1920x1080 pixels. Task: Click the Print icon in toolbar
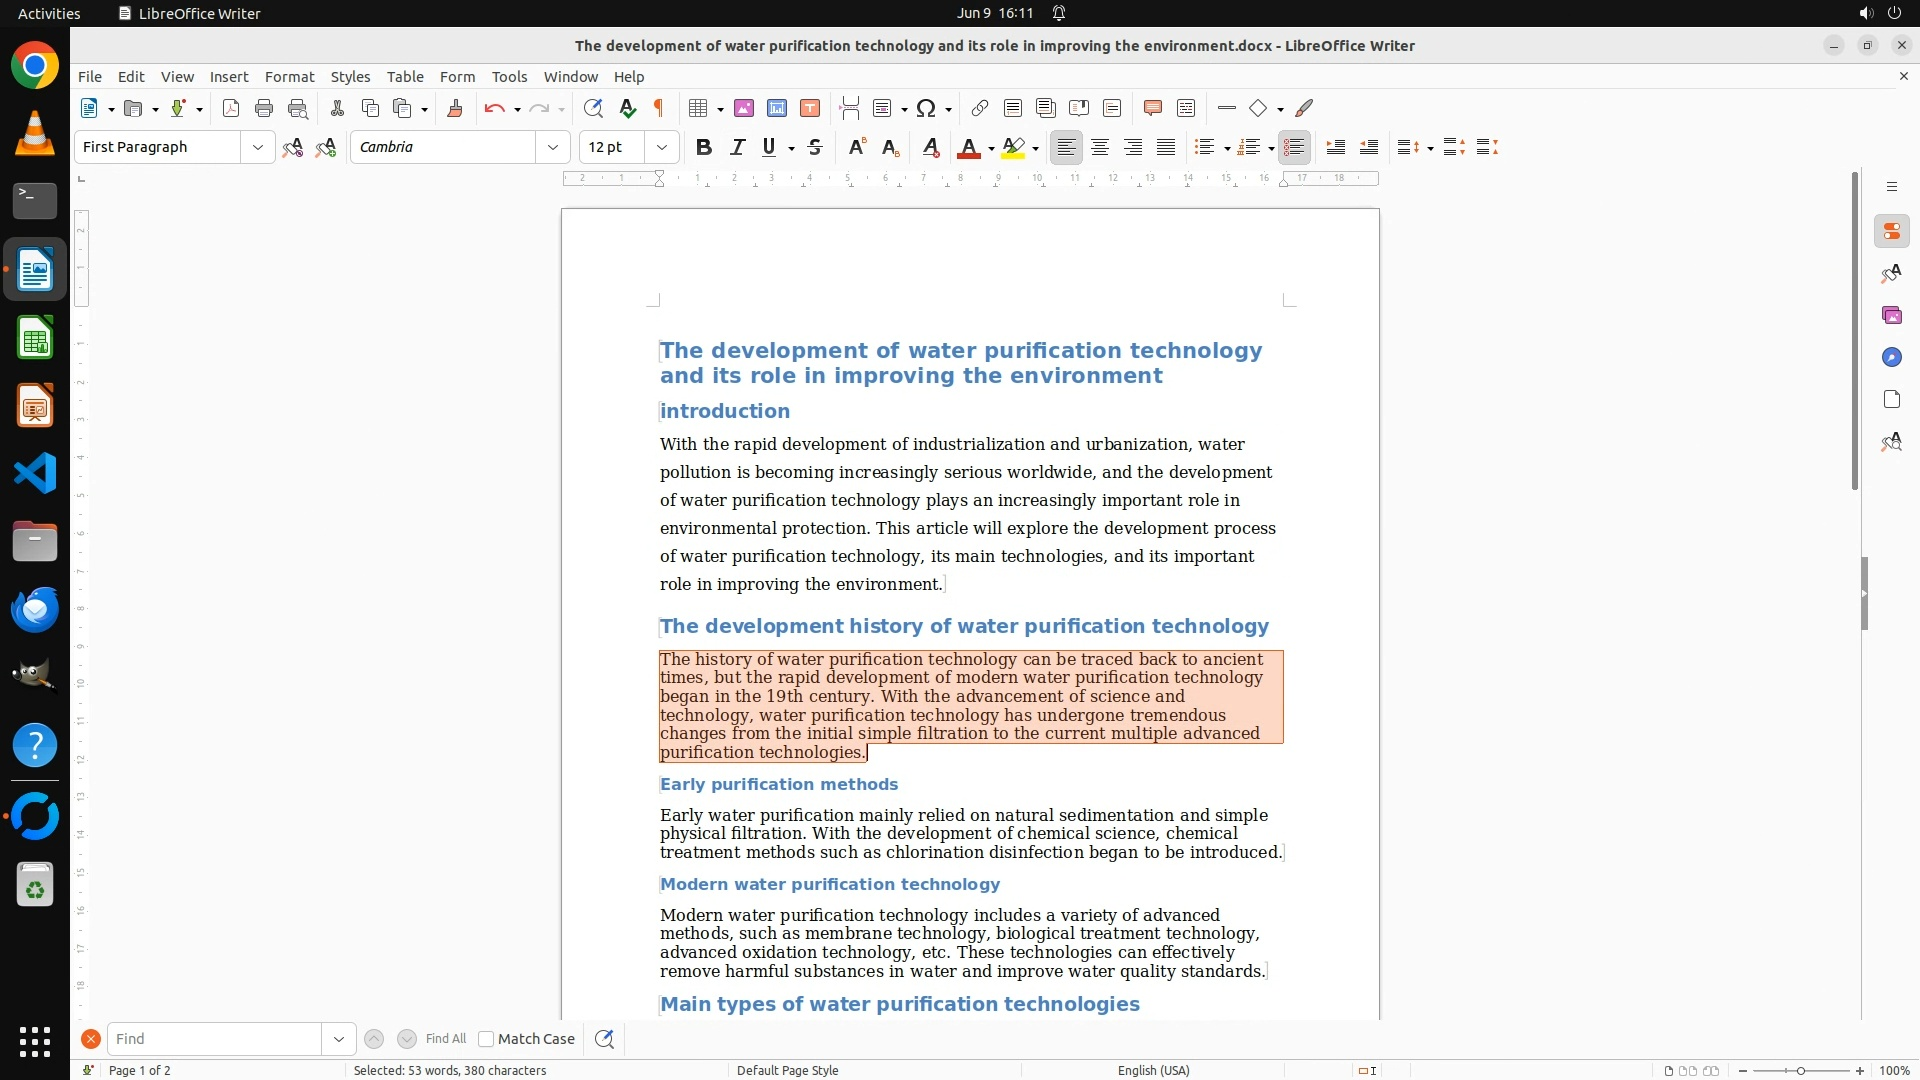264,108
